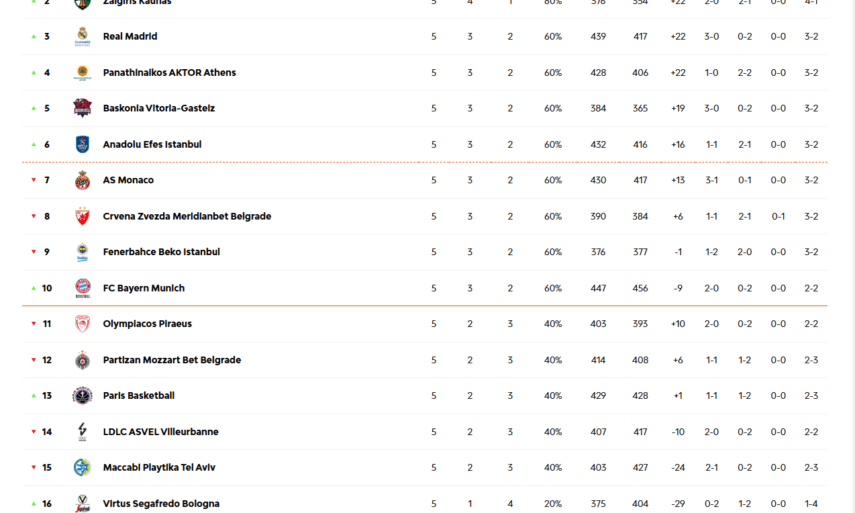Screen dimensions: 855x513
Task: Open the AS Monaco team page
Action: [128, 180]
